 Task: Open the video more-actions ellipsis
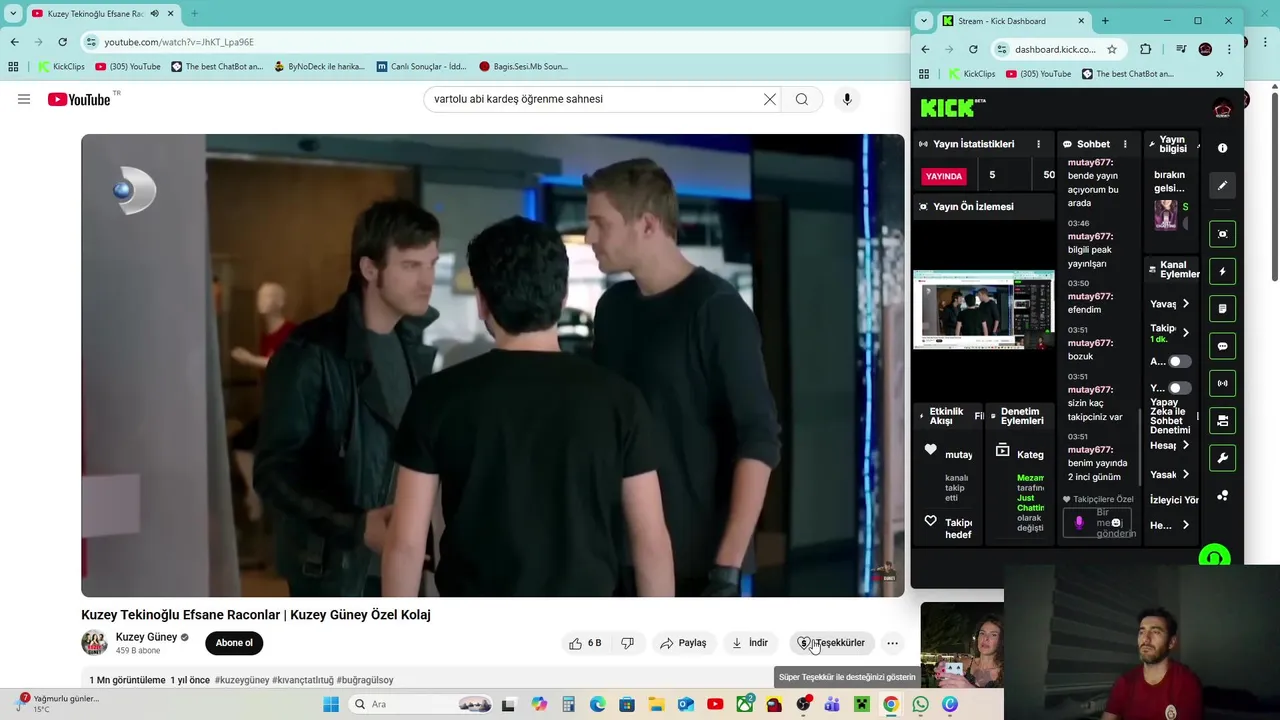pos(892,643)
